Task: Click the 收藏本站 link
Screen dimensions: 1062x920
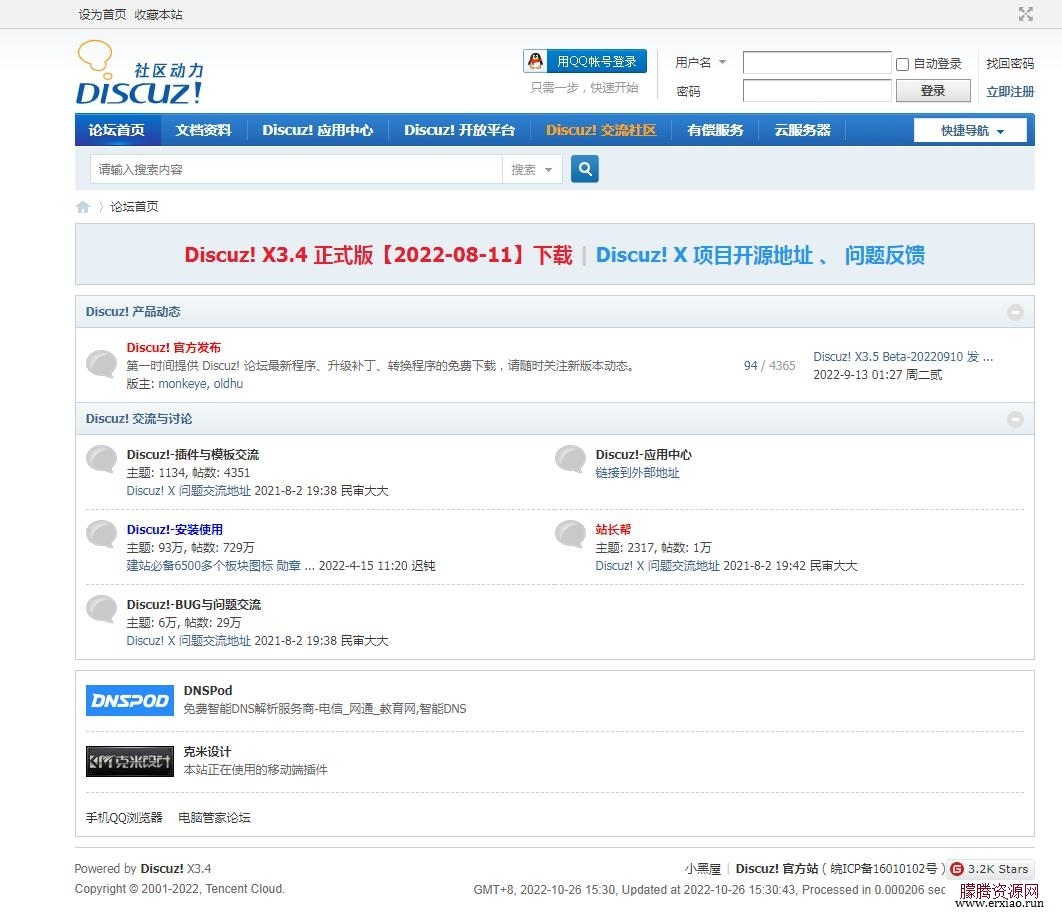Action: tap(158, 14)
